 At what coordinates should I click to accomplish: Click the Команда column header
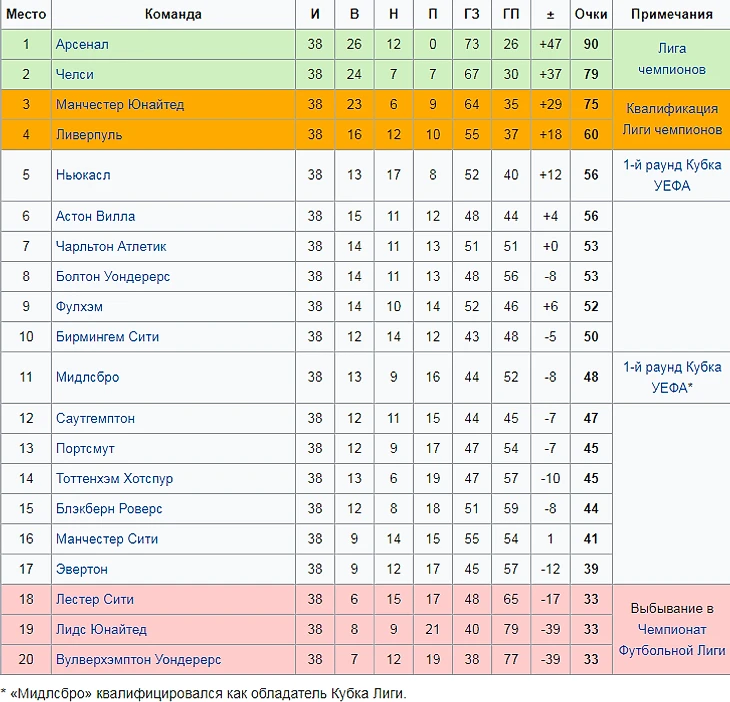tap(173, 14)
